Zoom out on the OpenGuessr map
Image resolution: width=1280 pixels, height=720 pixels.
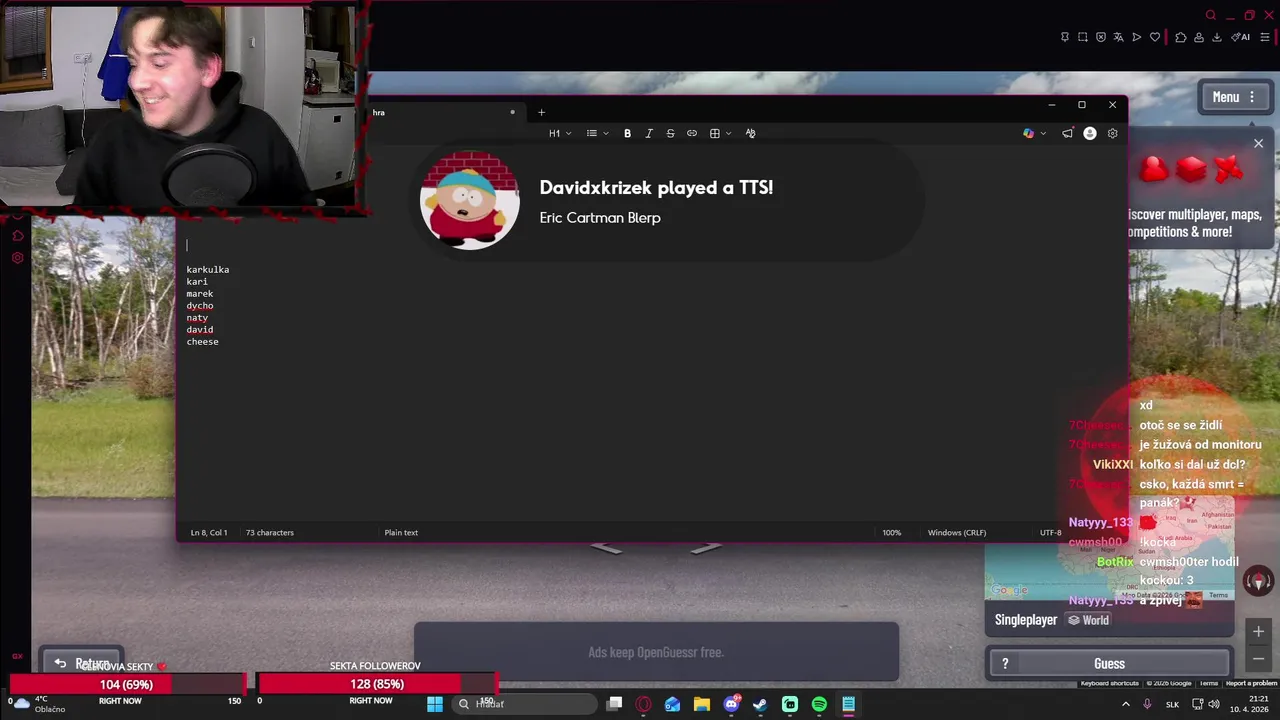[1258, 658]
